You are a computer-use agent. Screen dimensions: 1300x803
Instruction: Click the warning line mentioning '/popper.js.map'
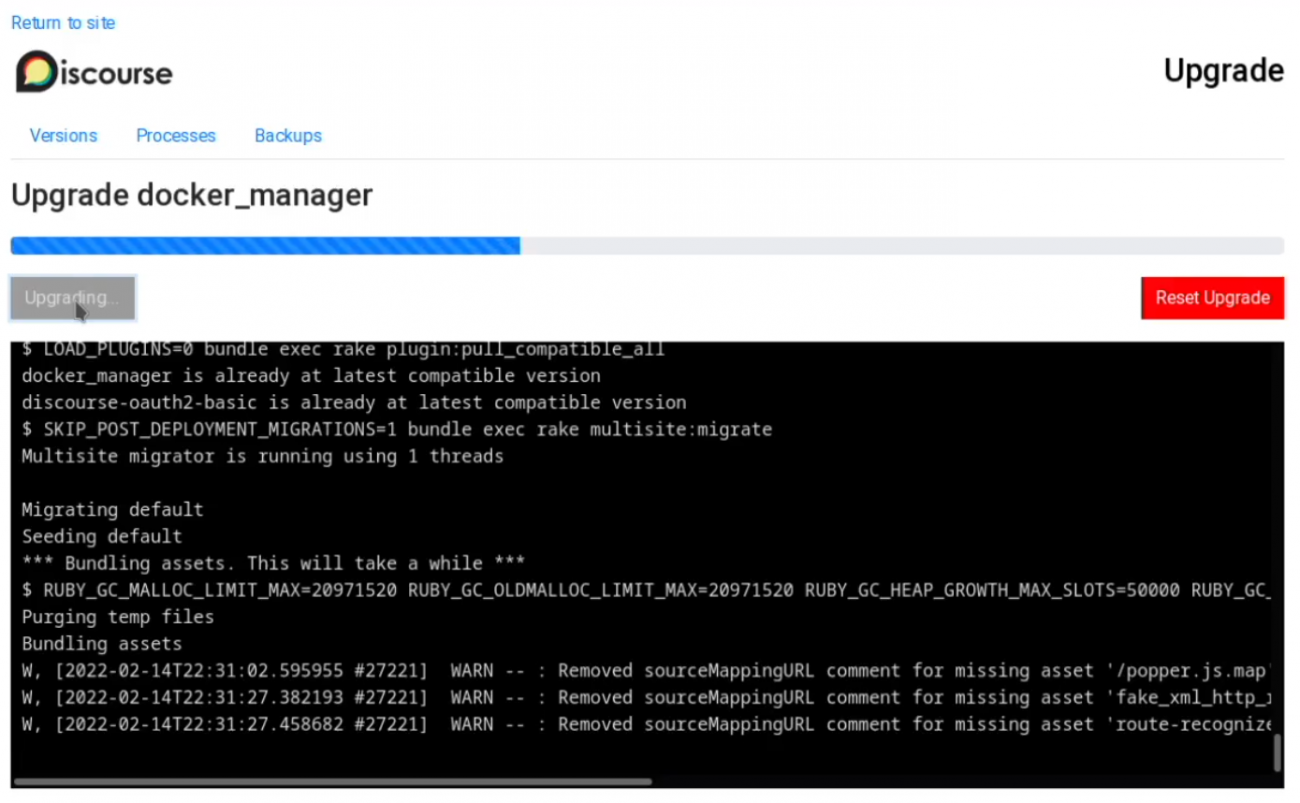coord(647,671)
